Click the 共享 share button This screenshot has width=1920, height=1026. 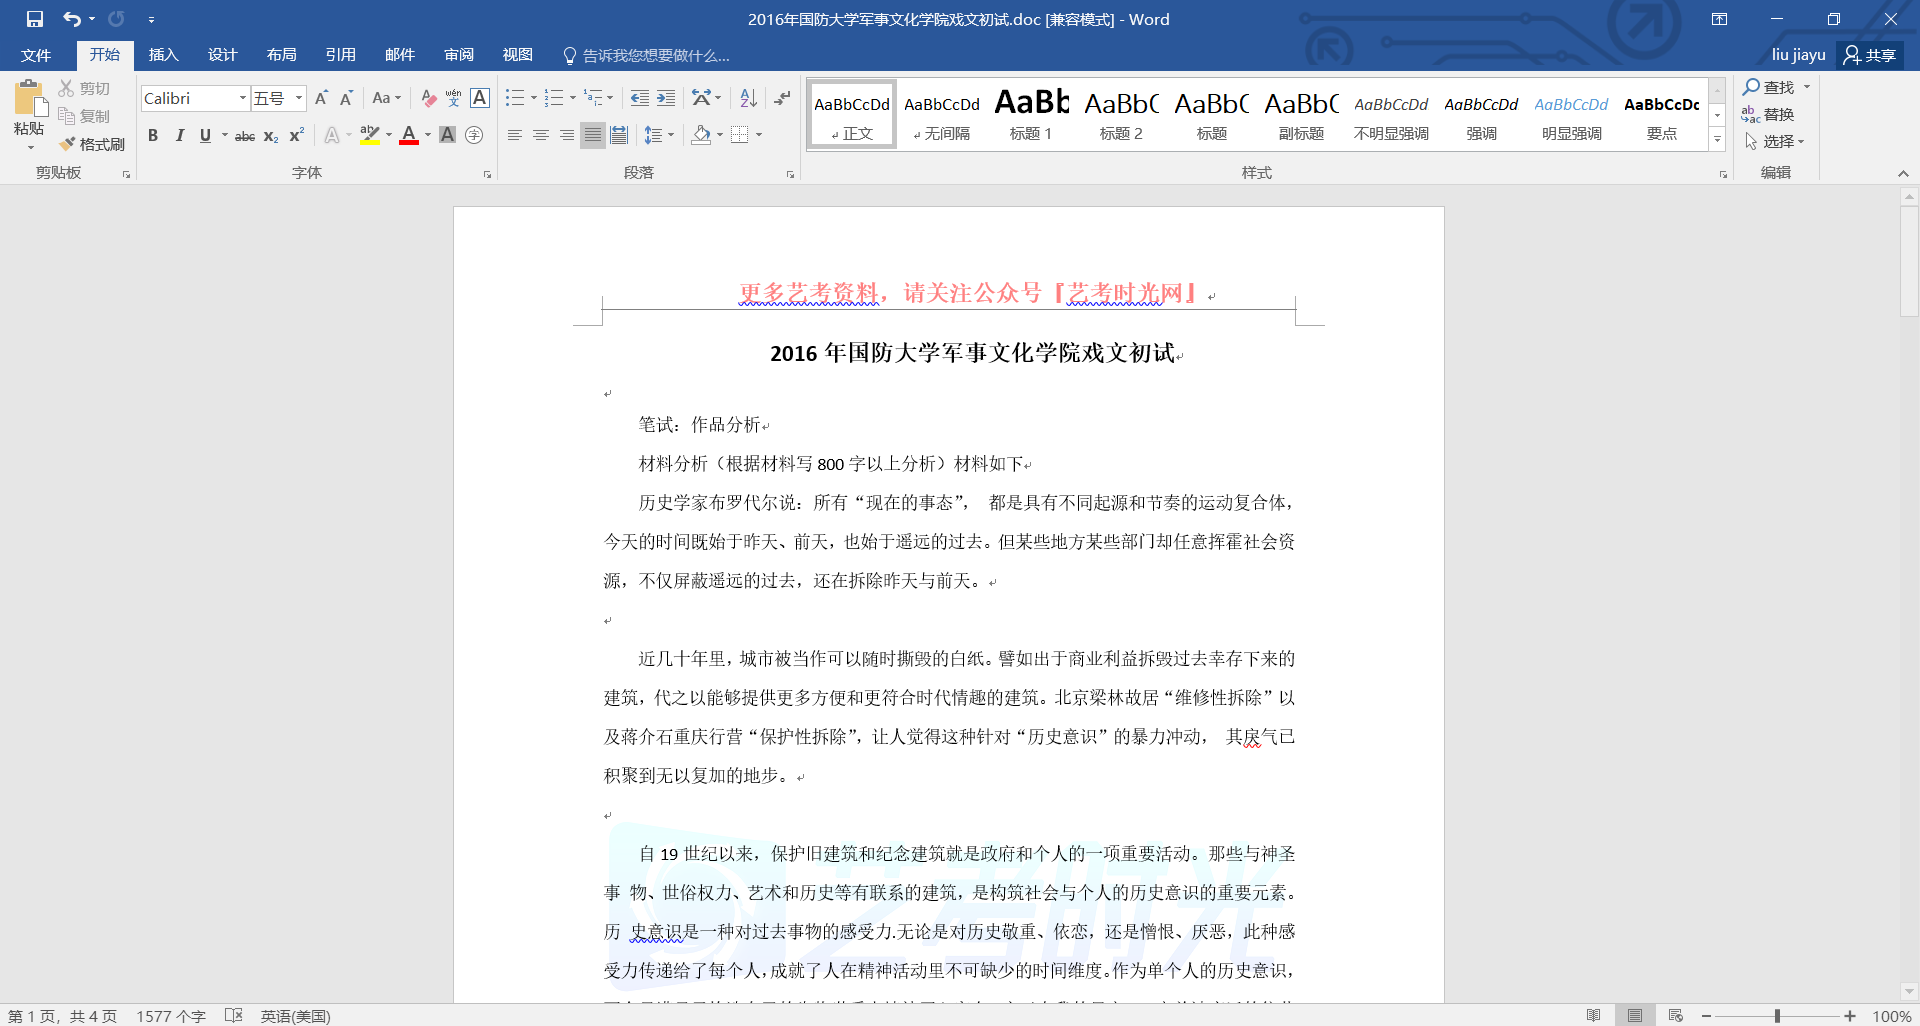tap(1870, 55)
